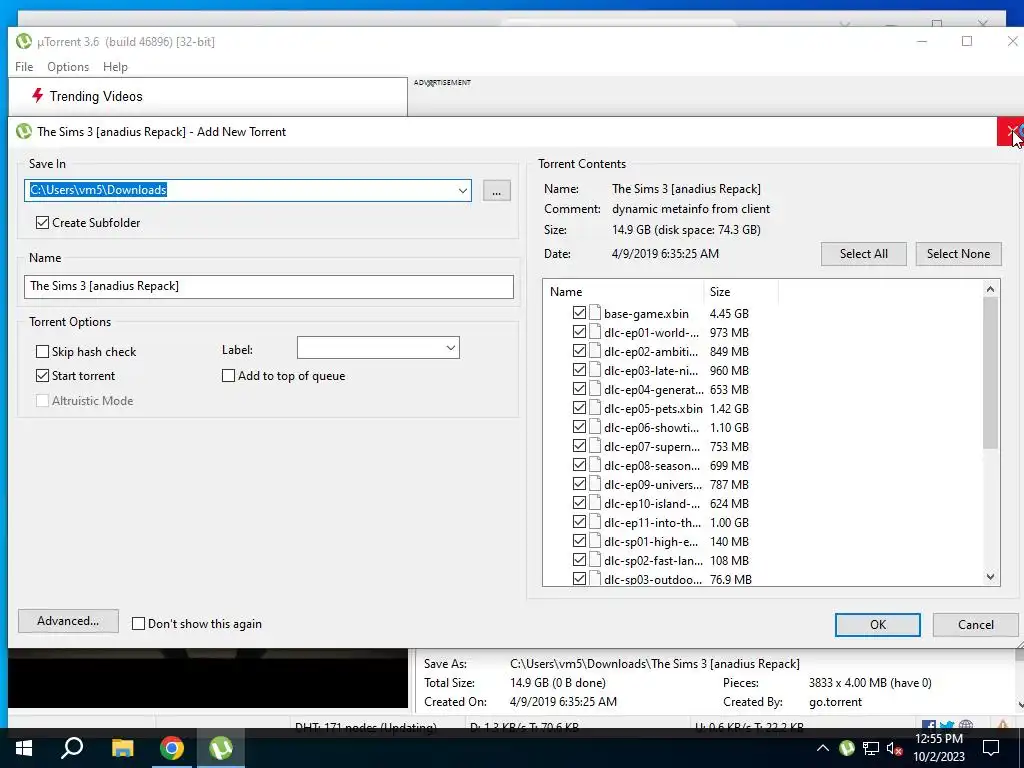Uncheck the 140 MB dlc-sp01 file
Screen dimensions: 1024x768
point(579,541)
